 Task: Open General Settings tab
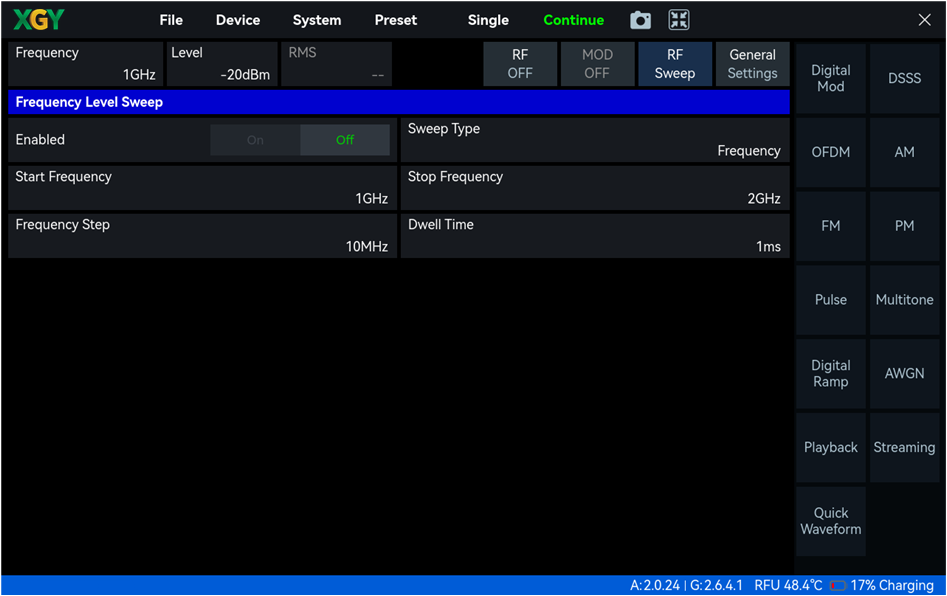click(752, 64)
